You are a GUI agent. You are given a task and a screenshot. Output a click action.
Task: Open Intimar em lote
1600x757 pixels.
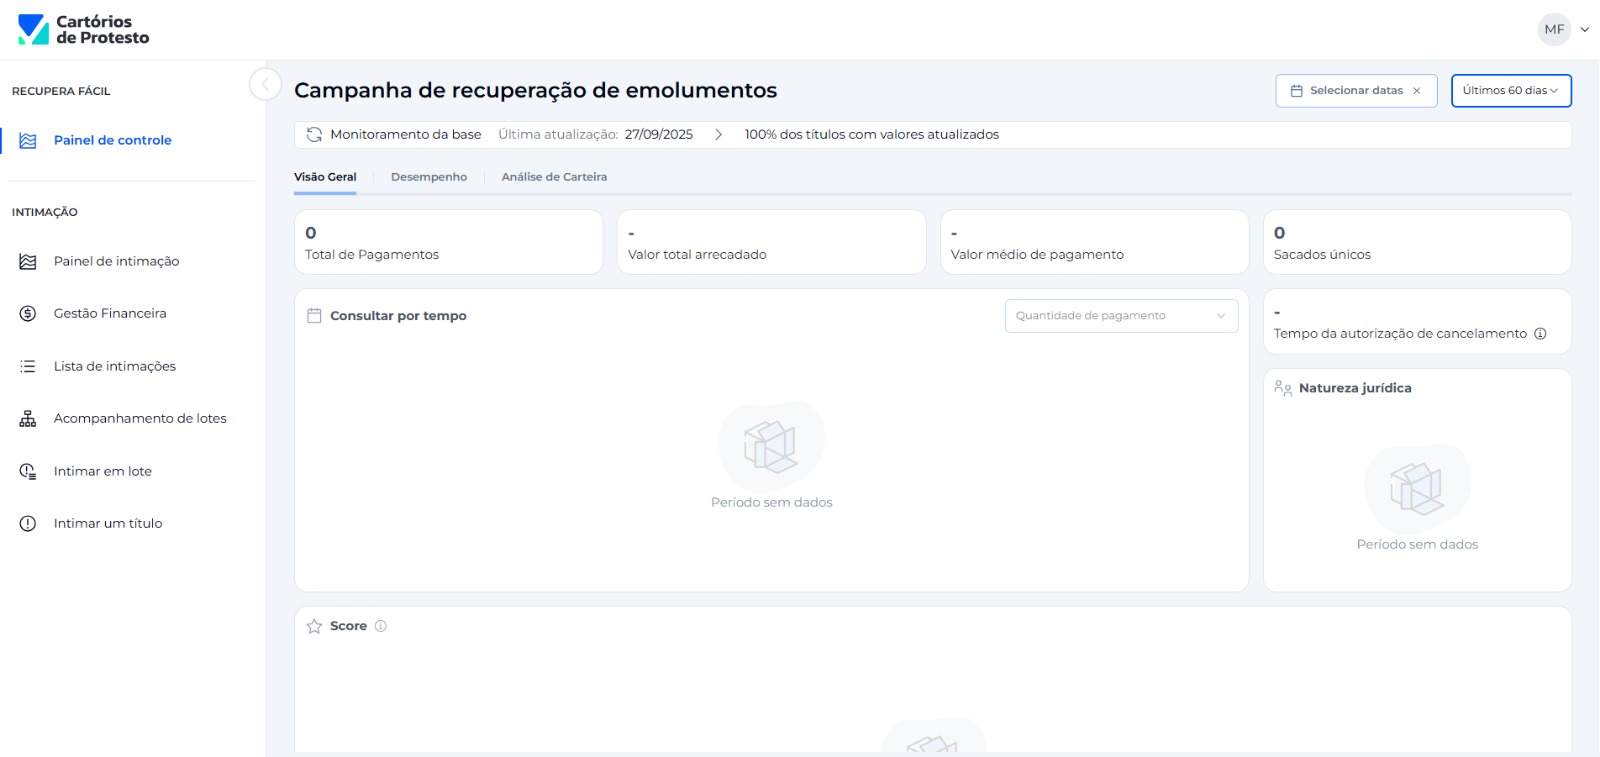pyautogui.click(x=103, y=472)
